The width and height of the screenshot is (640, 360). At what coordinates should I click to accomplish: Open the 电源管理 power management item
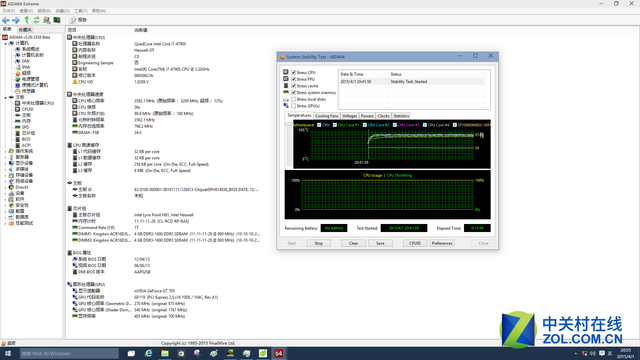tap(27, 79)
